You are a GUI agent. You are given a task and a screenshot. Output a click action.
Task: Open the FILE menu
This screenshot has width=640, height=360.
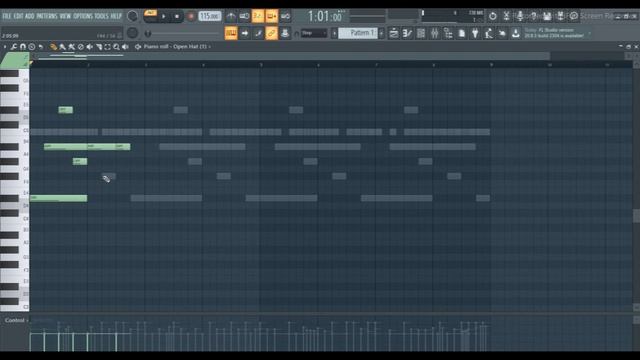click(x=7, y=16)
